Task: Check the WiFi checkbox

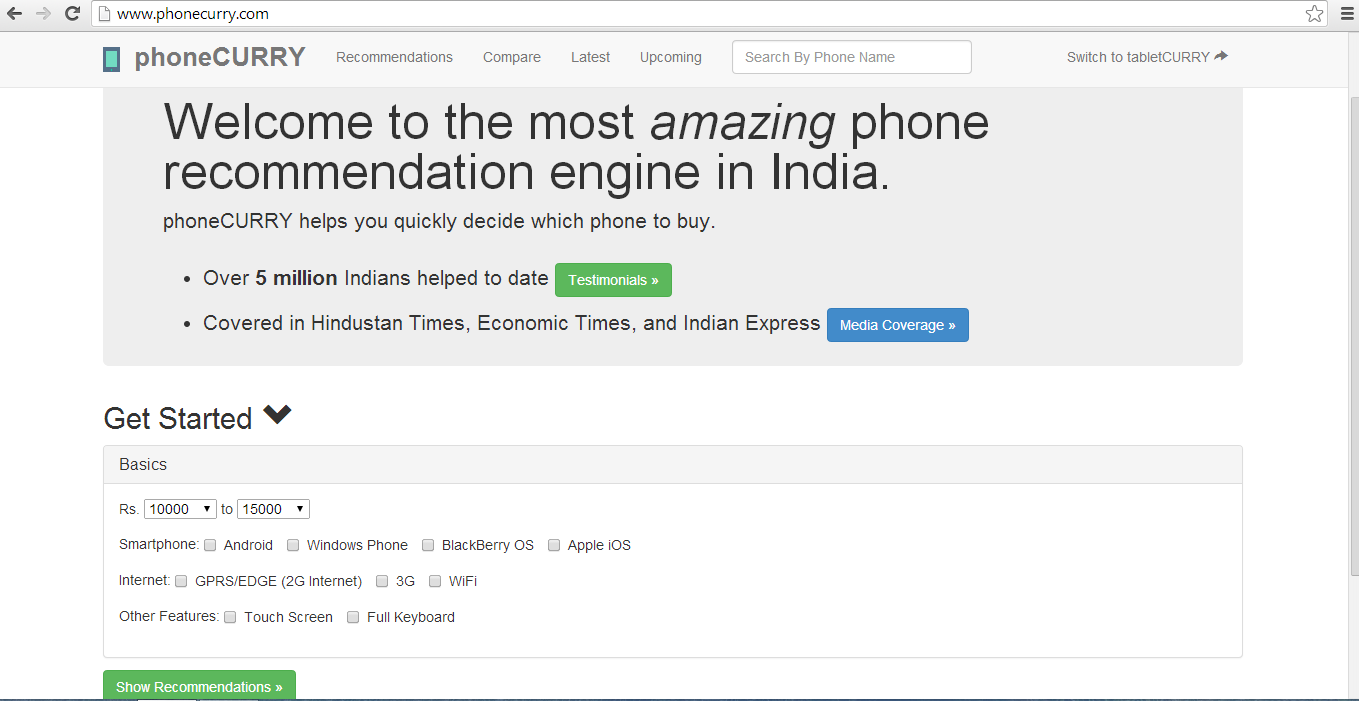Action: (x=435, y=581)
